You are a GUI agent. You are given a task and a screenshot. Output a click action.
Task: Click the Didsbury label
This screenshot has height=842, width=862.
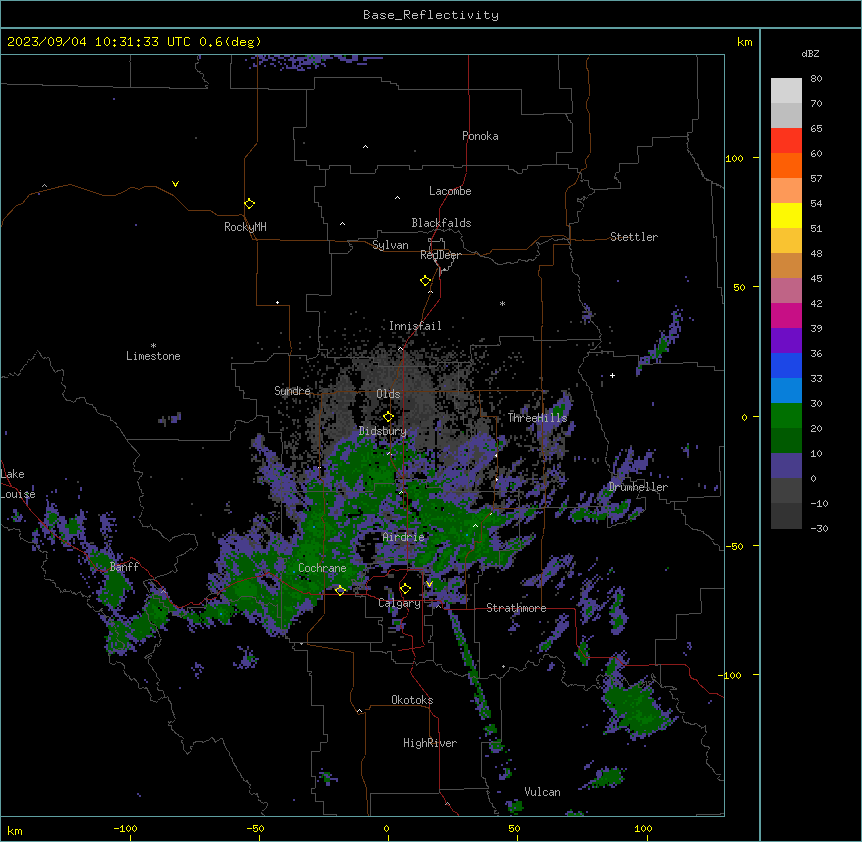pos(383,431)
